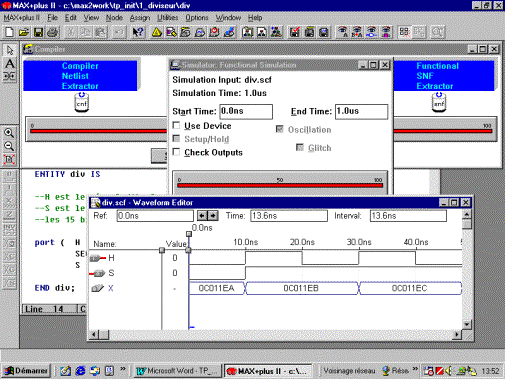The image size is (505, 379).
Task: Enable the Use Device checkbox
Action: click(x=177, y=125)
